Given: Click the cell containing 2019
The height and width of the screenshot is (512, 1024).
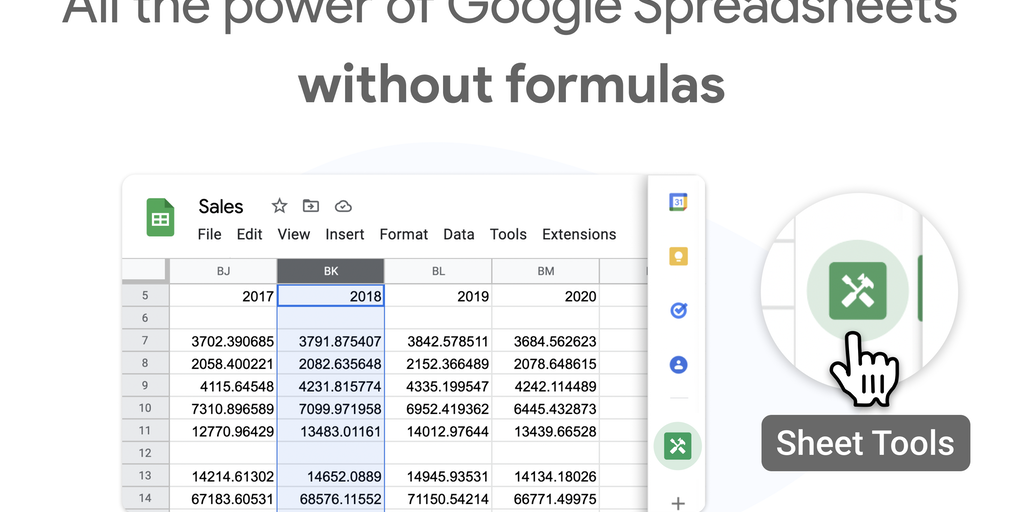Looking at the screenshot, I should click(438, 296).
